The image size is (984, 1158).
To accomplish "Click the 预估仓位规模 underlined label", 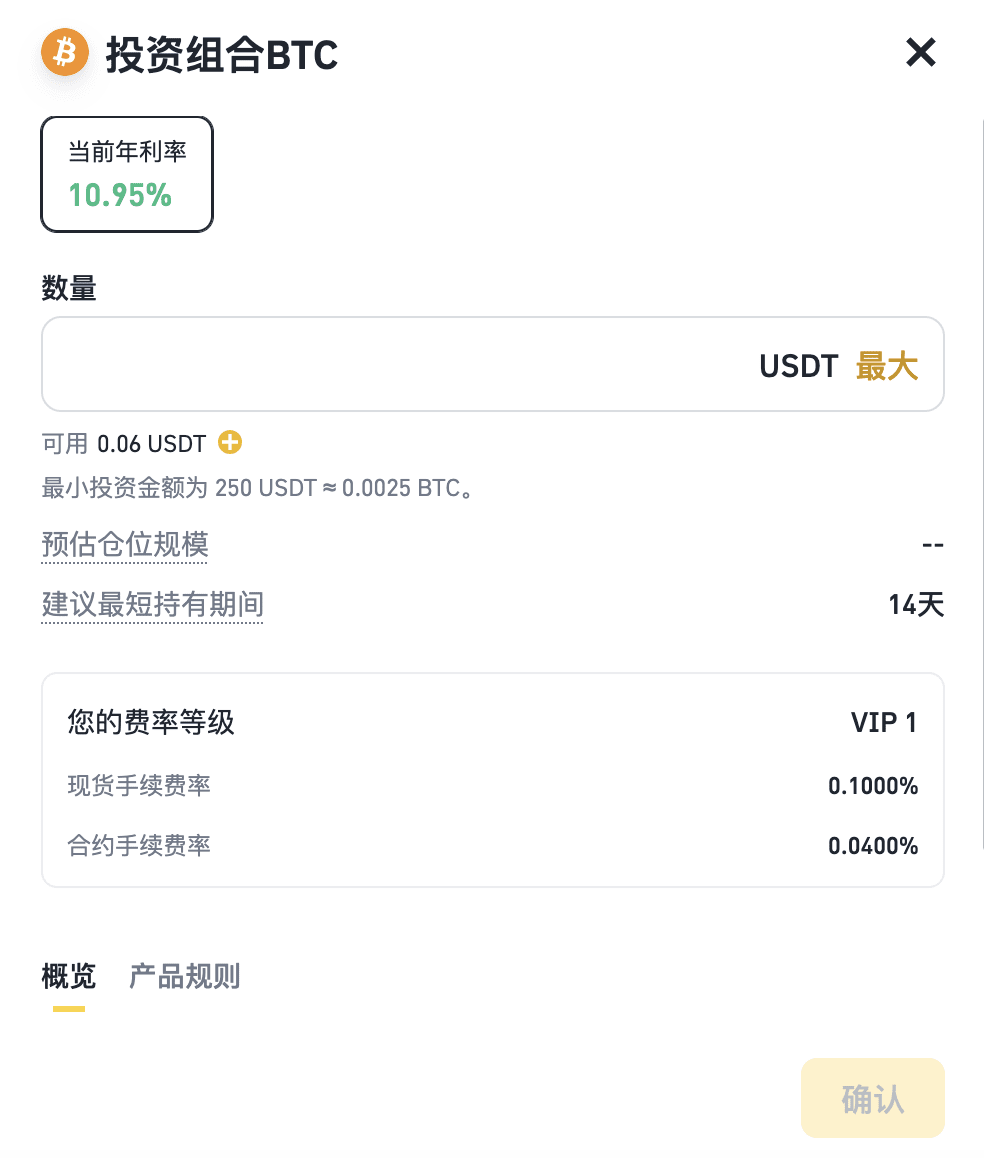I will [x=125, y=545].
